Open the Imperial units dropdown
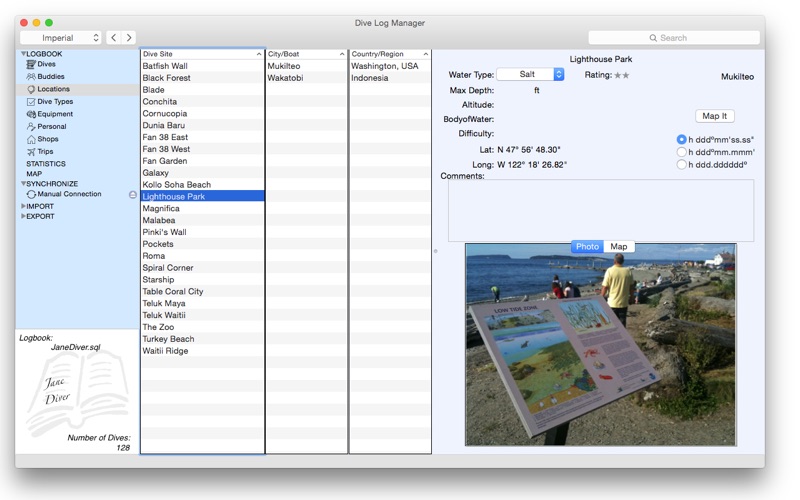 coord(61,38)
